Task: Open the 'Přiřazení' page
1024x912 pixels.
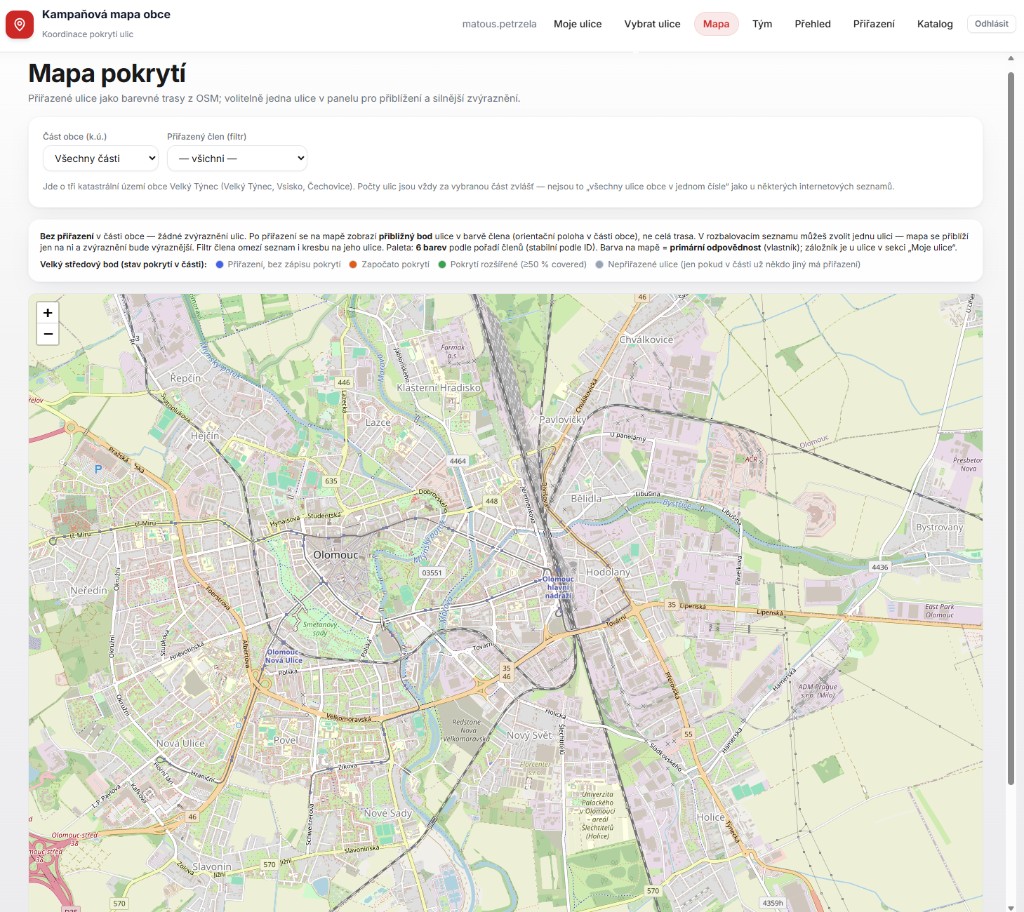Action: (x=873, y=24)
